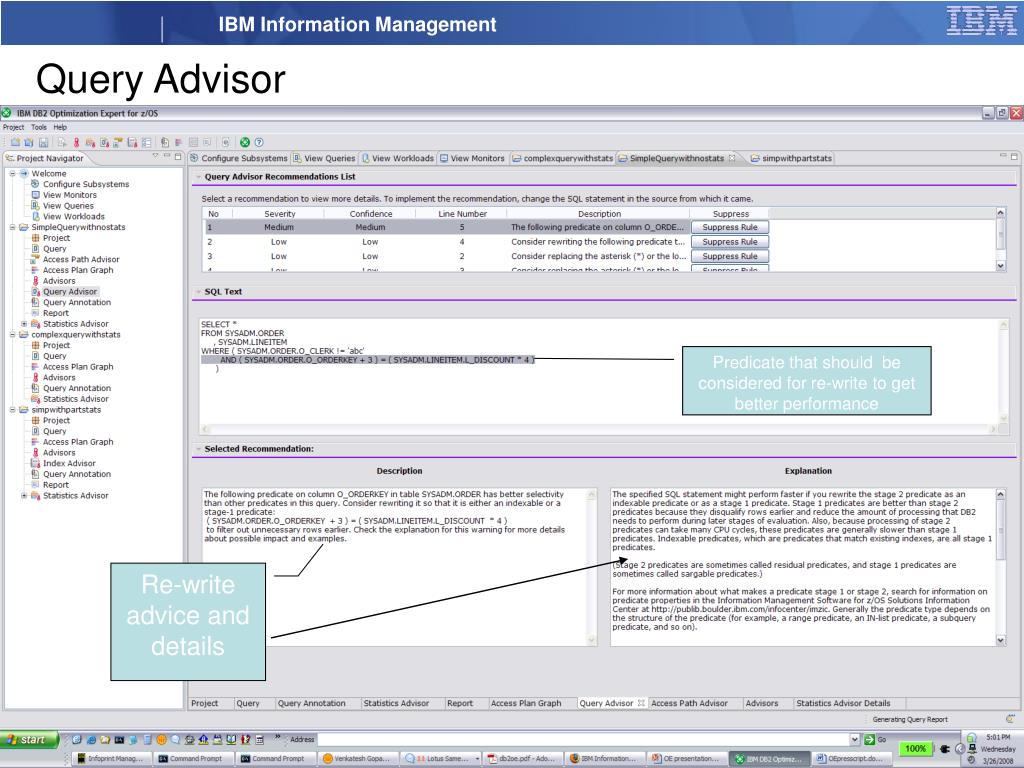Maximize the editor area via top-right icon
This screenshot has width=1024, height=768.
pyautogui.click(x=1014, y=156)
